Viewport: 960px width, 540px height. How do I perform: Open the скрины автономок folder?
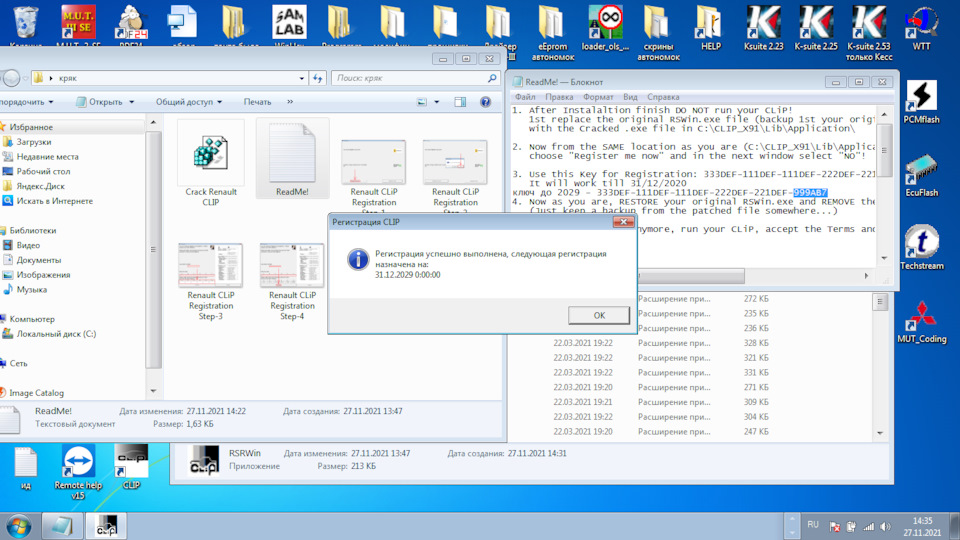coord(658,33)
